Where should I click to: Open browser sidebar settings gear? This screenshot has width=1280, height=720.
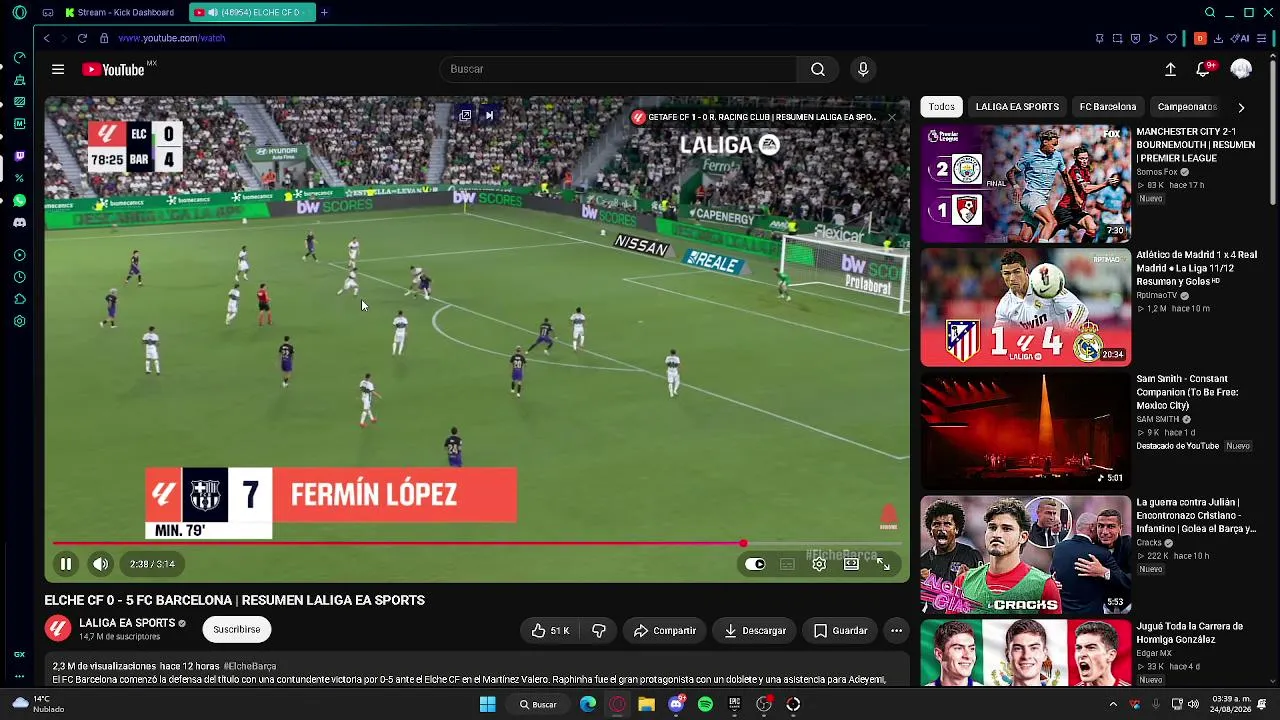(19, 321)
